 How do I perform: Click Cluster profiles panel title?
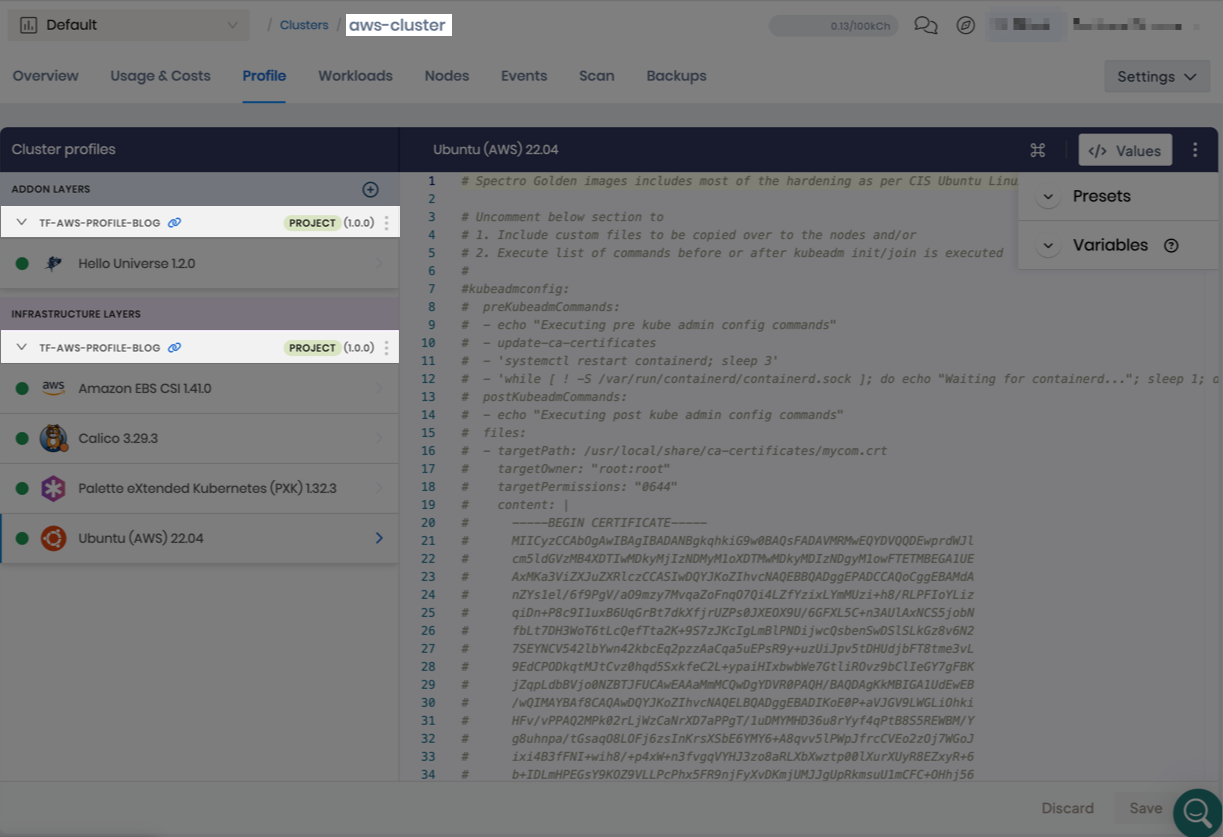(64, 150)
